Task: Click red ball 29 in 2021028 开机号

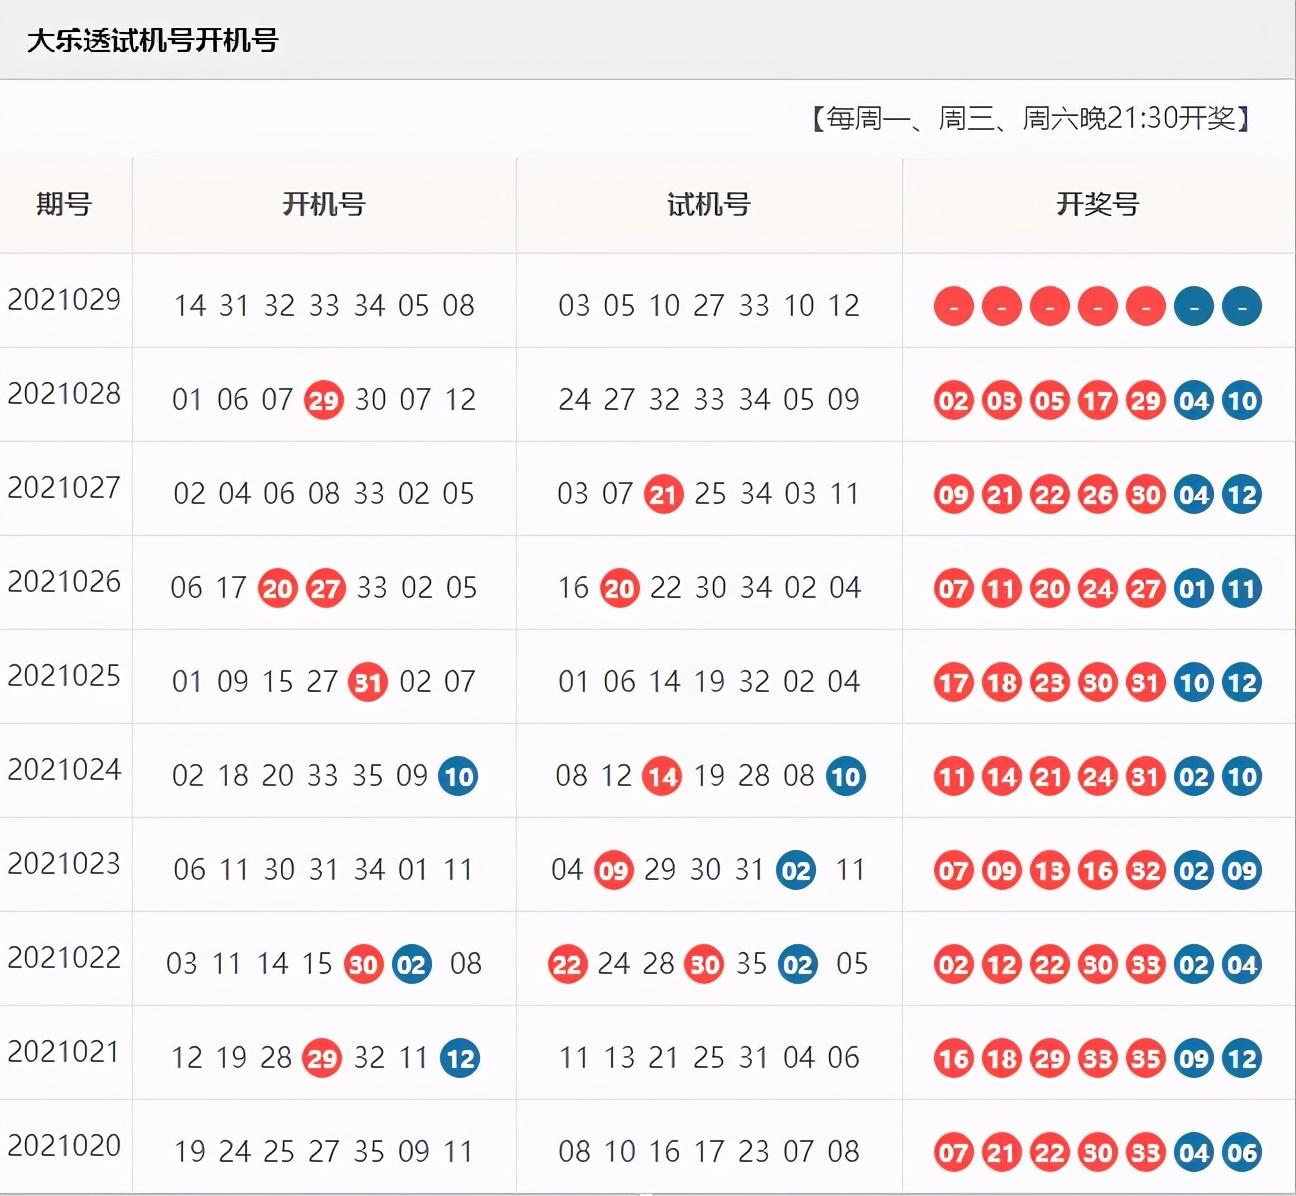Action: (x=324, y=400)
